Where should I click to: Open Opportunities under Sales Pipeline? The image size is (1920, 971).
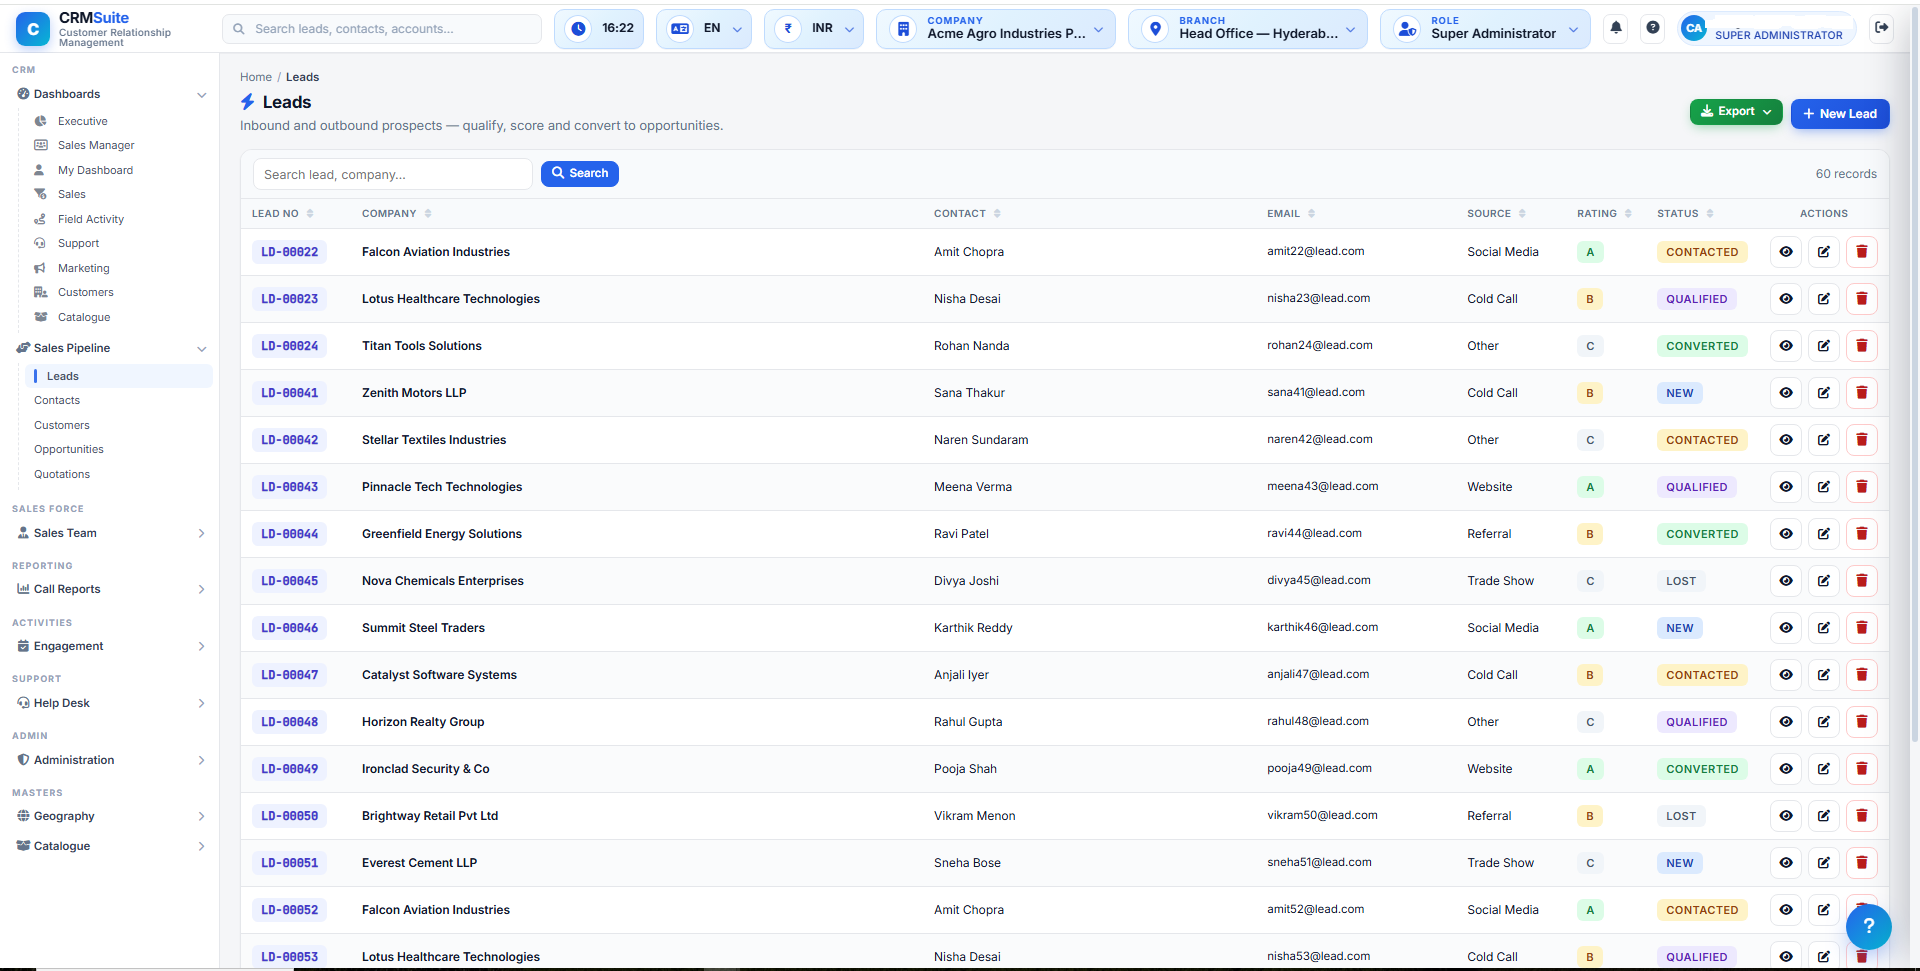[69, 449]
